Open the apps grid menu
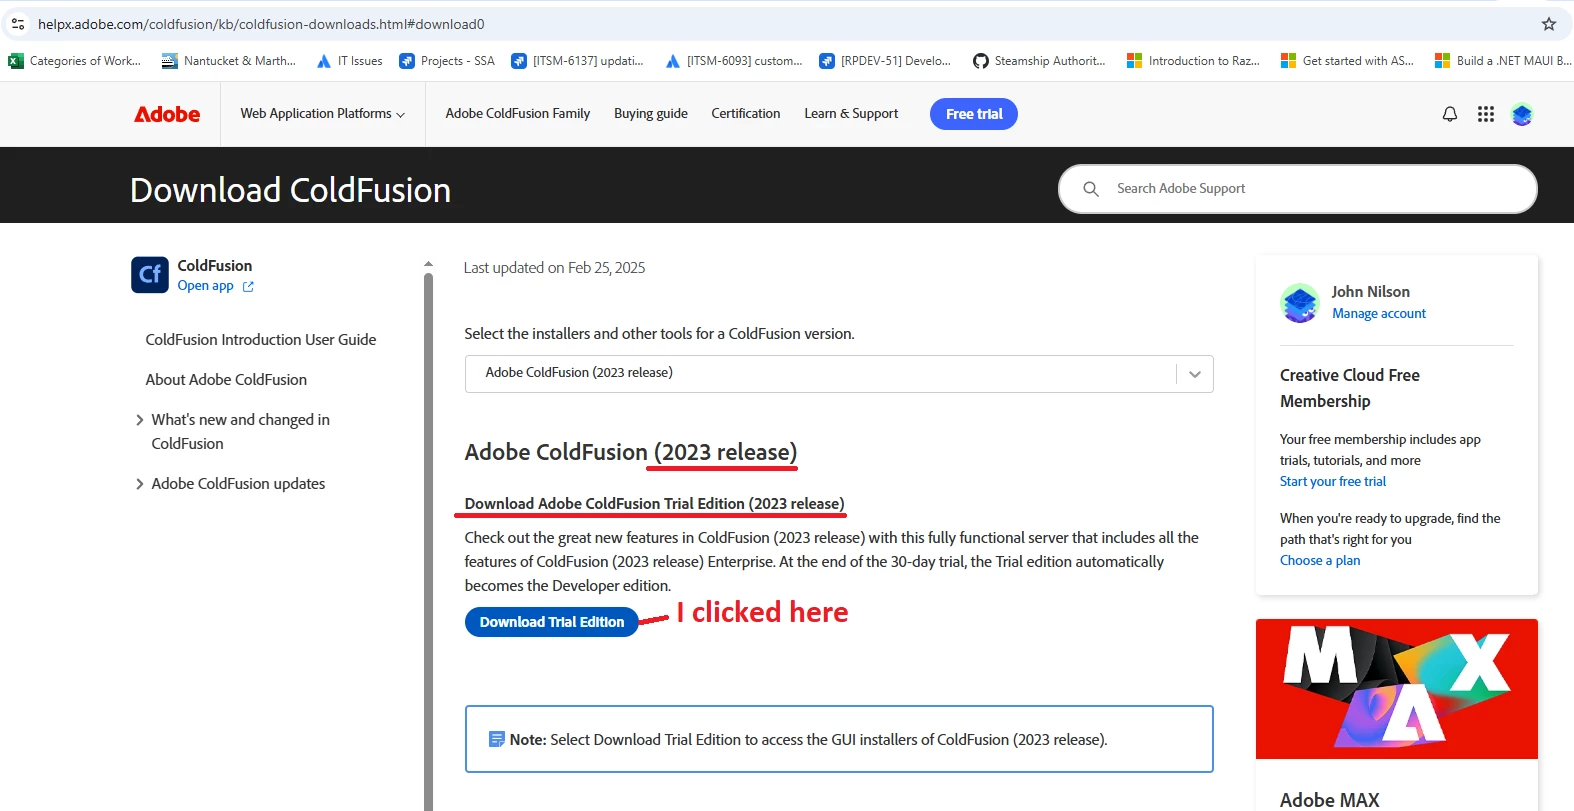1574x811 pixels. pos(1486,114)
